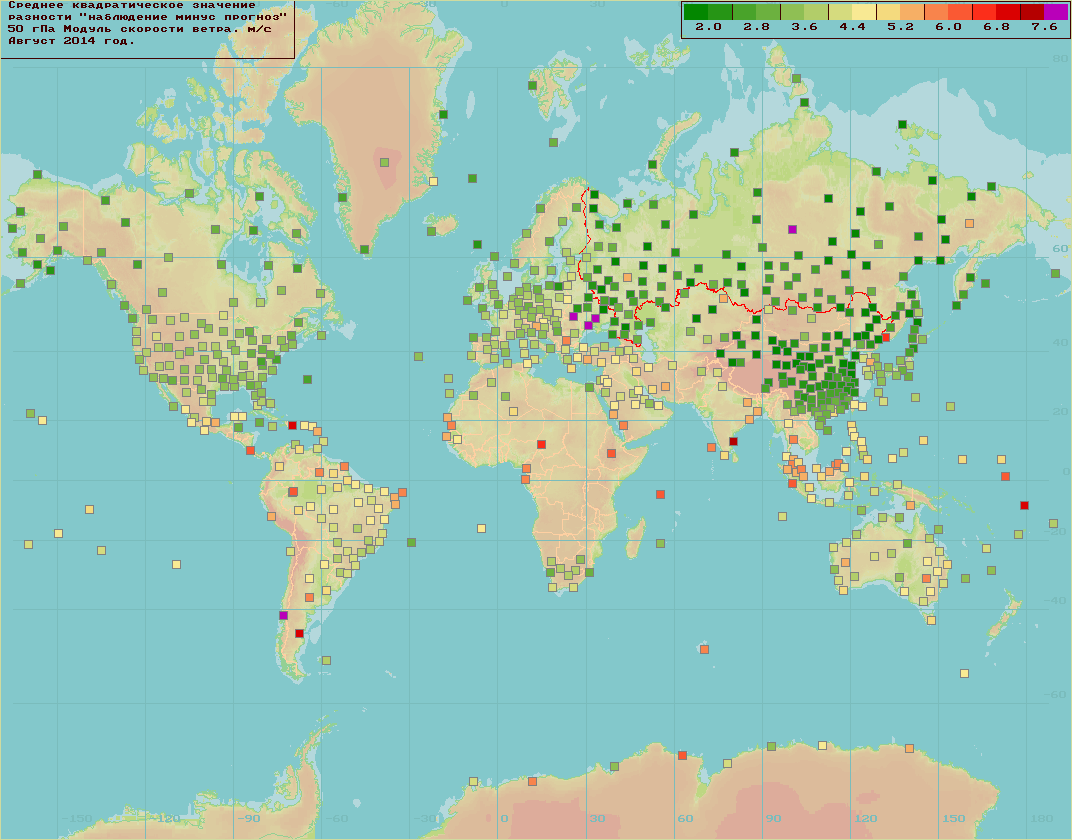1072x840 pixels.
Task: Click bottom longitude label 90
Action: (773, 819)
